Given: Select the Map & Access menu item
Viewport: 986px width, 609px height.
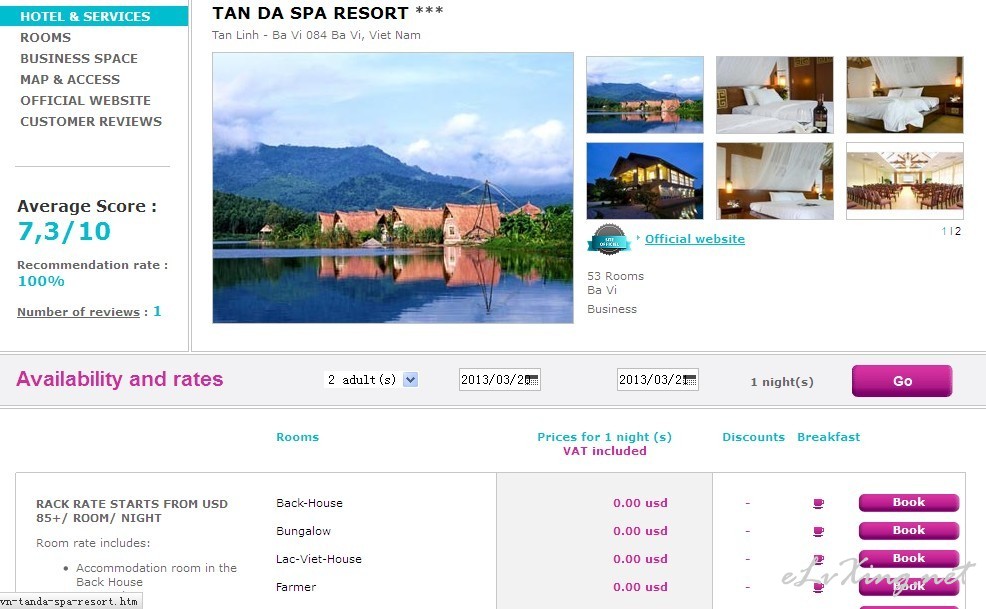Looking at the screenshot, I should click(x=70, y=80).
